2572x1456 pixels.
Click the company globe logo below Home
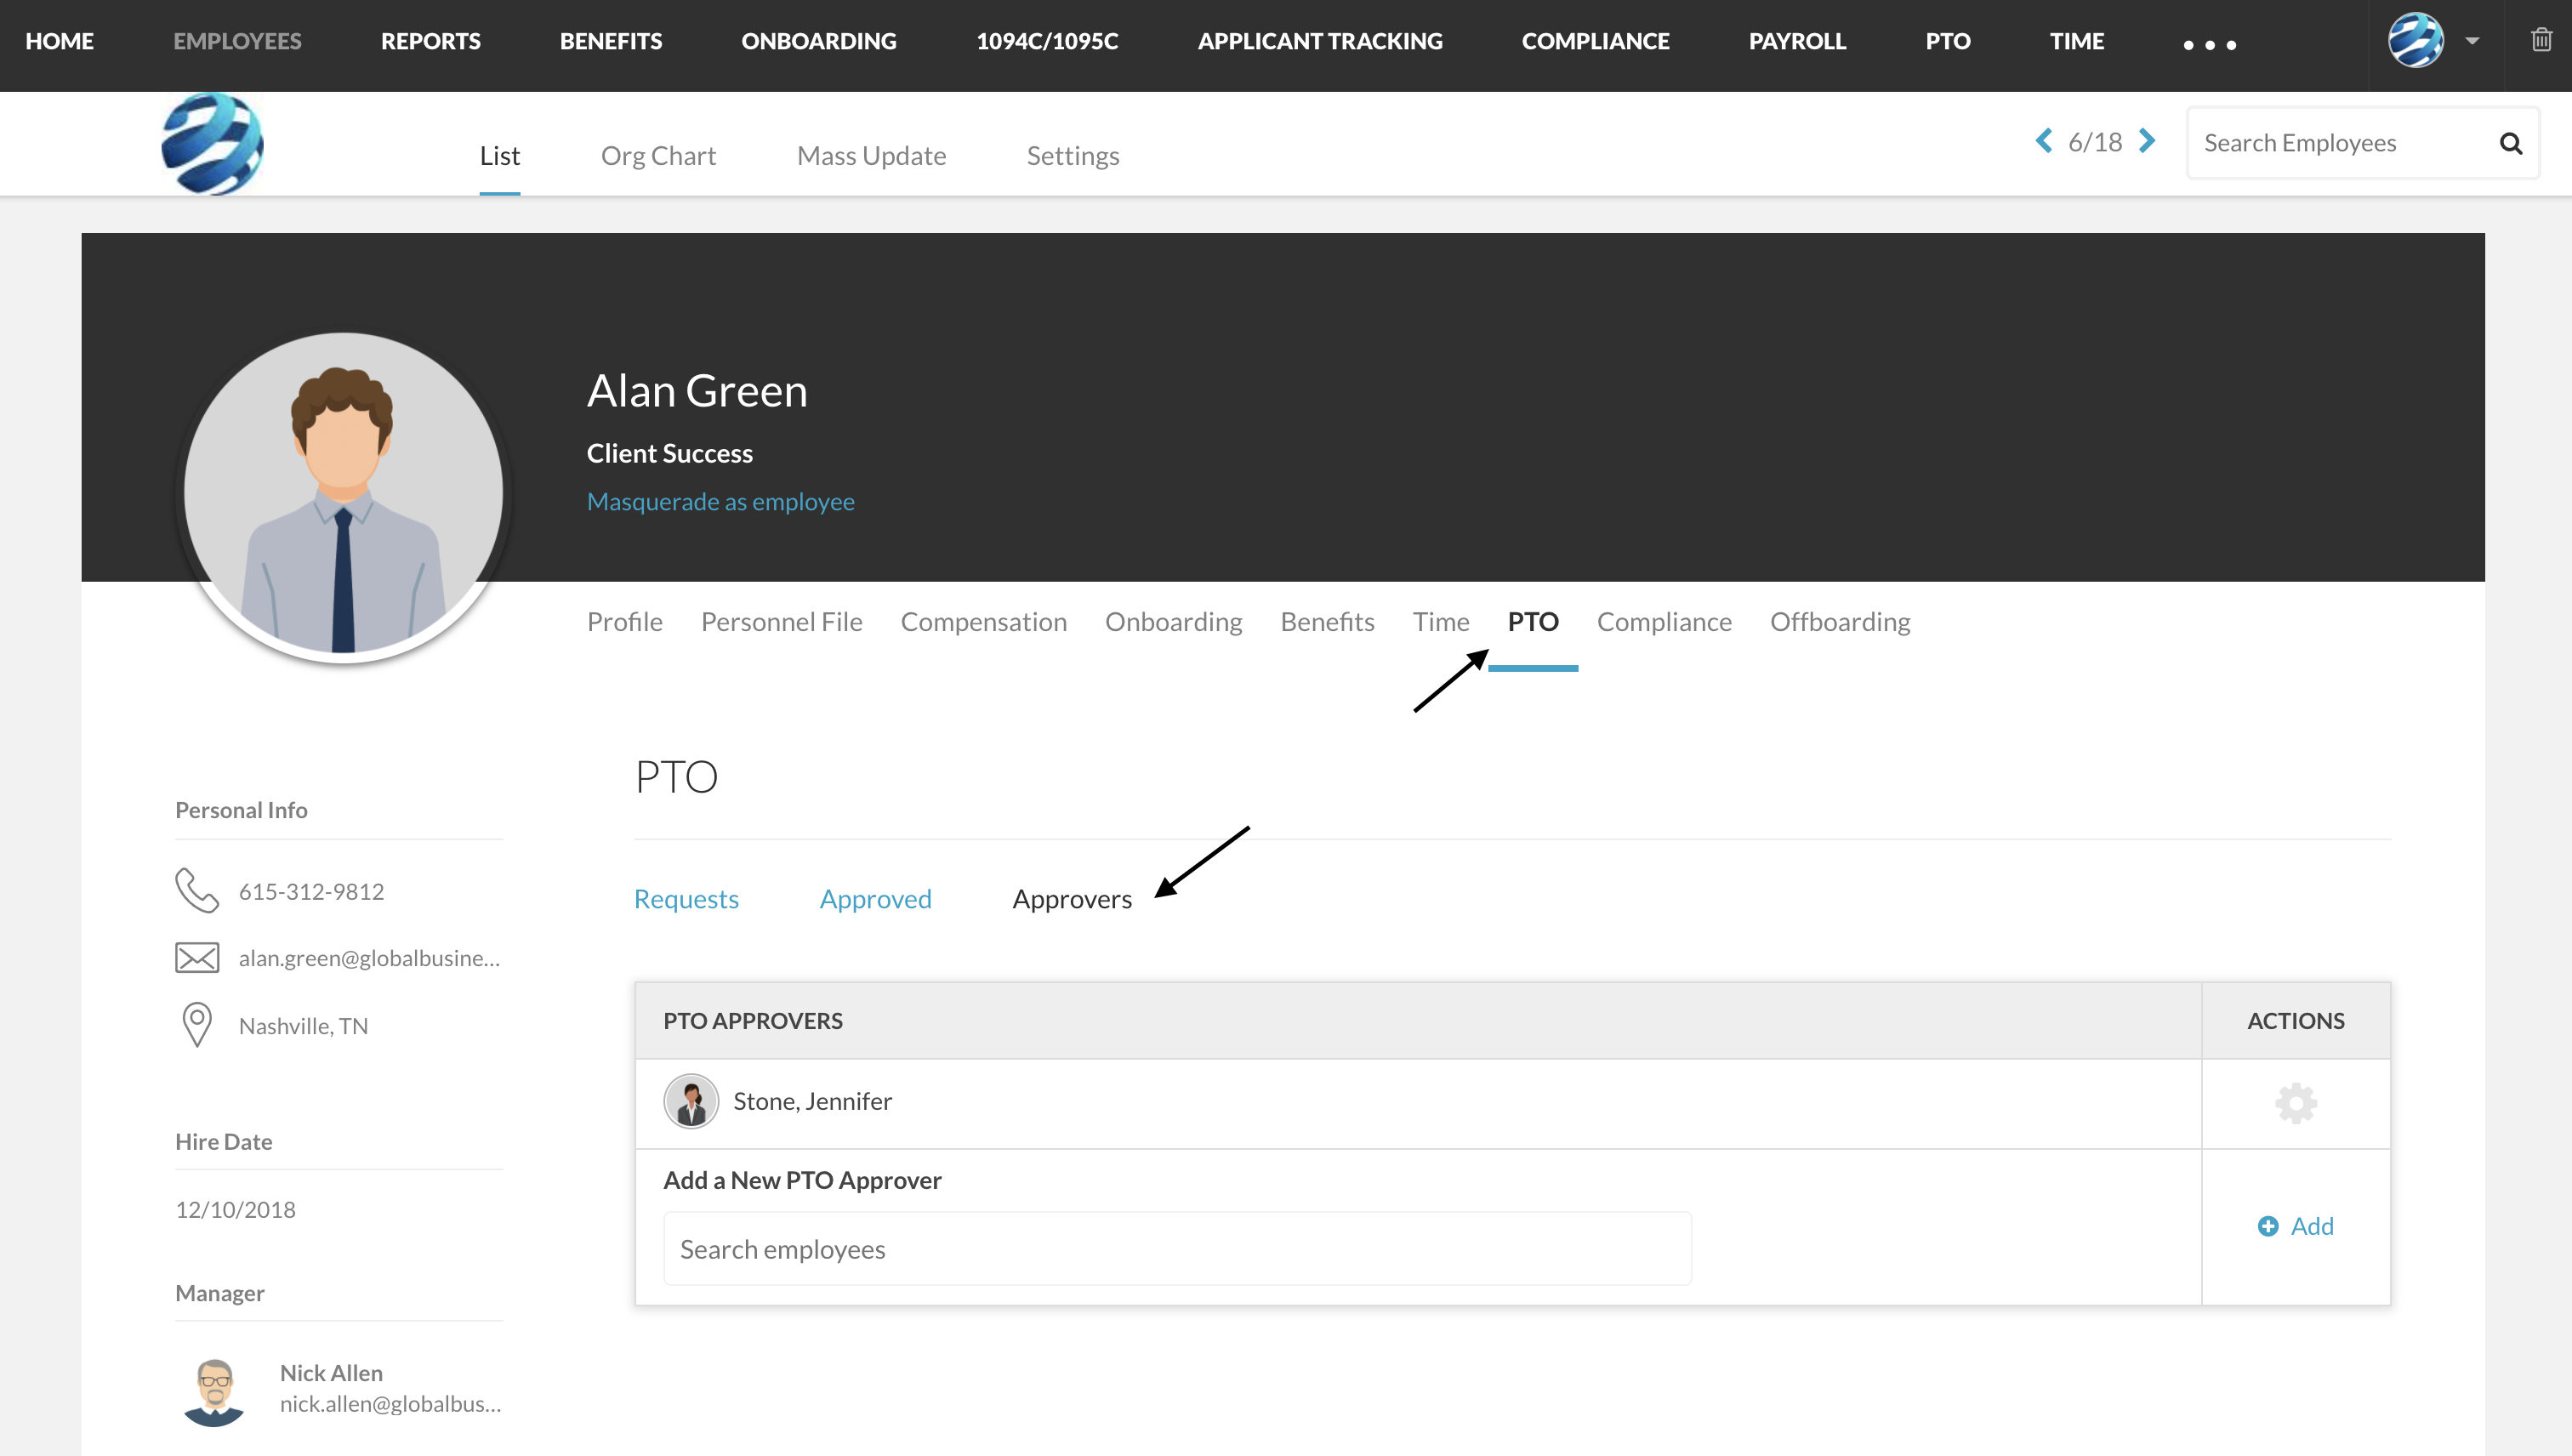[x=212, y=143]
